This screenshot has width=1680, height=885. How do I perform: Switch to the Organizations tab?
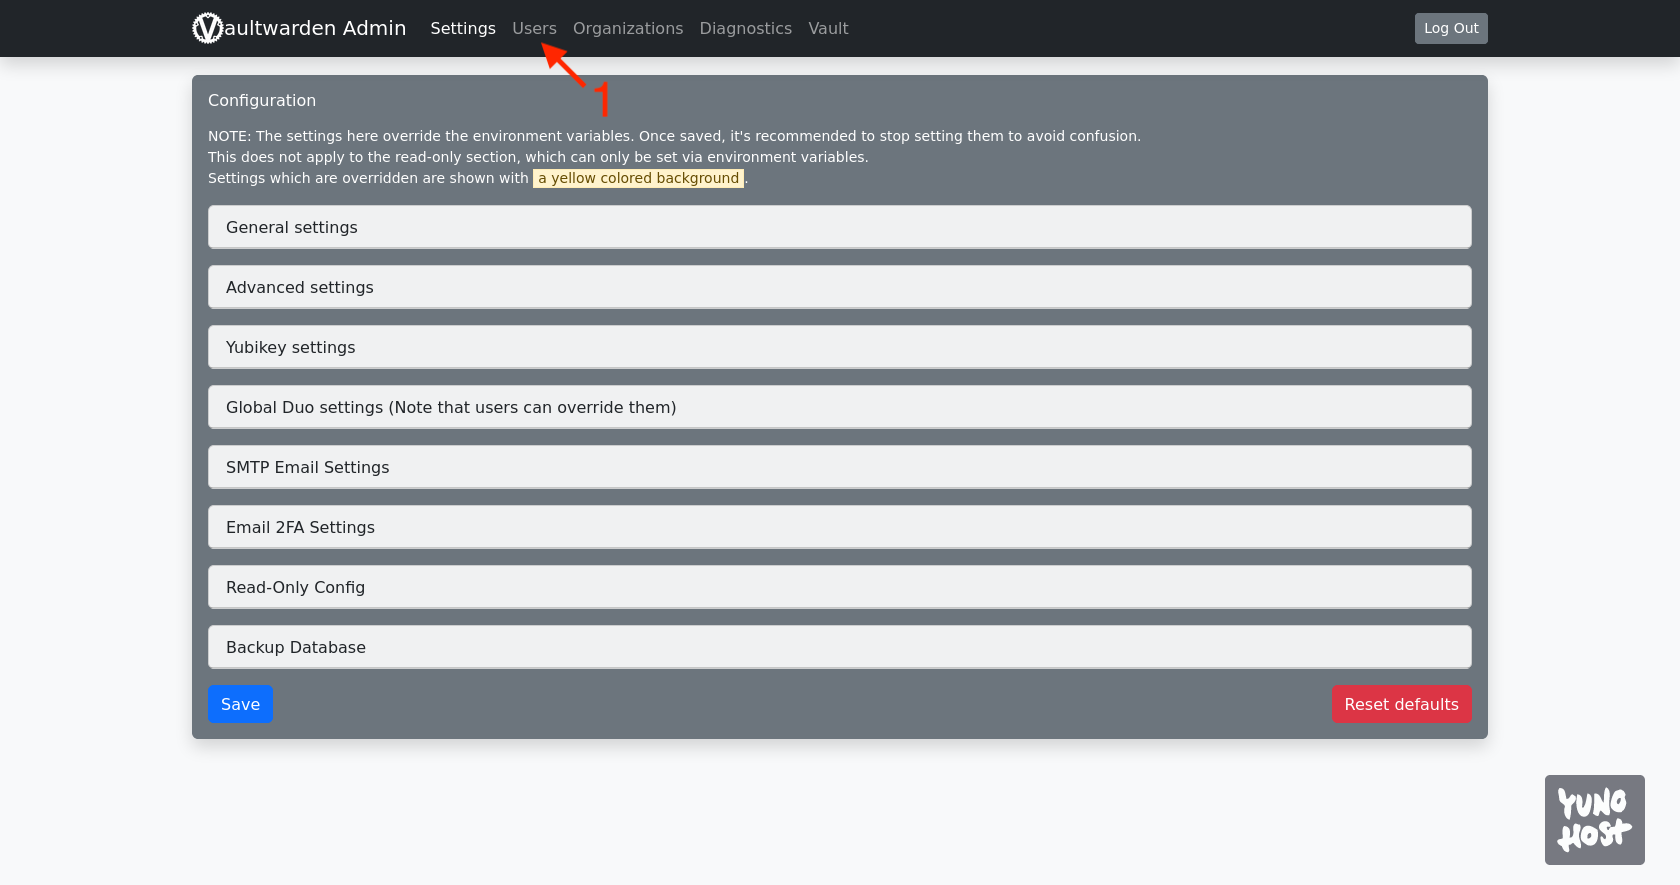click(627, 28)
